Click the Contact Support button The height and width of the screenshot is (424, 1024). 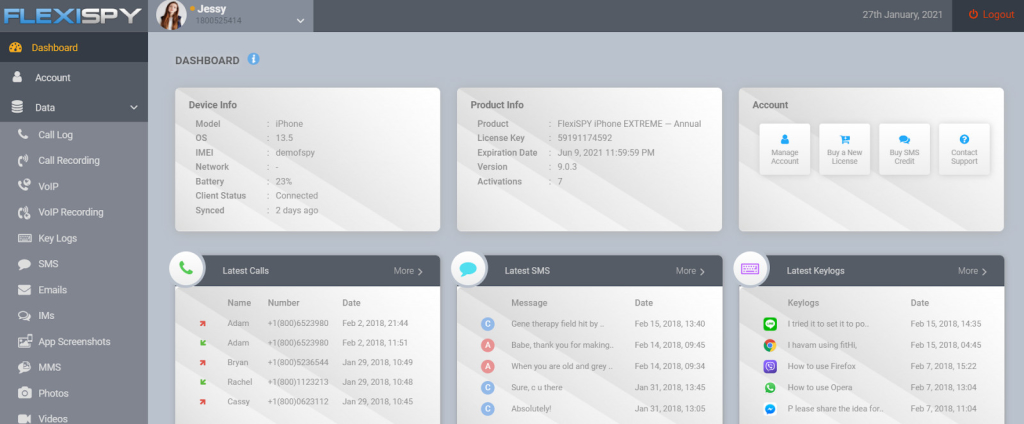click(x=964, y=149)
